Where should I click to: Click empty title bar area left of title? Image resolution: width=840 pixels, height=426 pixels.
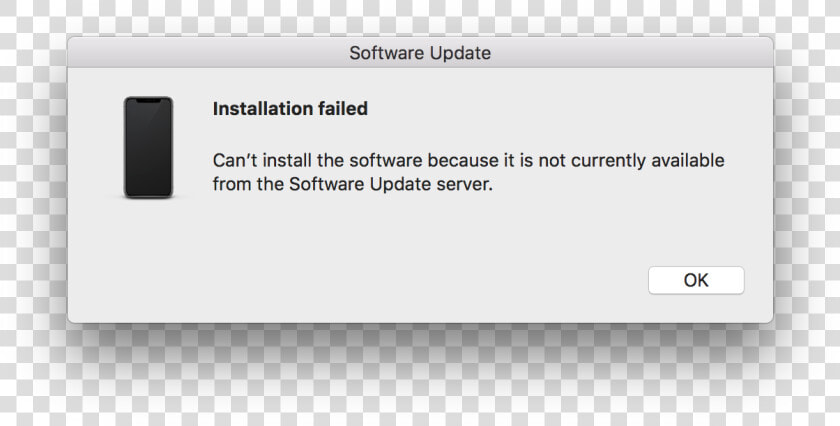(x=209, y=53)
